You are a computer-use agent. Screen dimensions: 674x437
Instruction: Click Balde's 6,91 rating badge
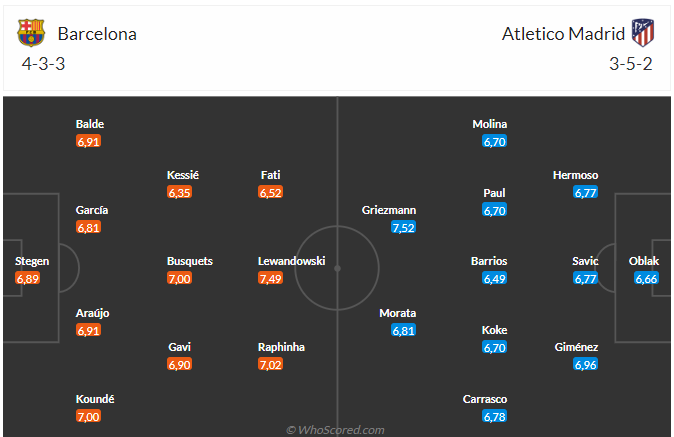(88, 142)
